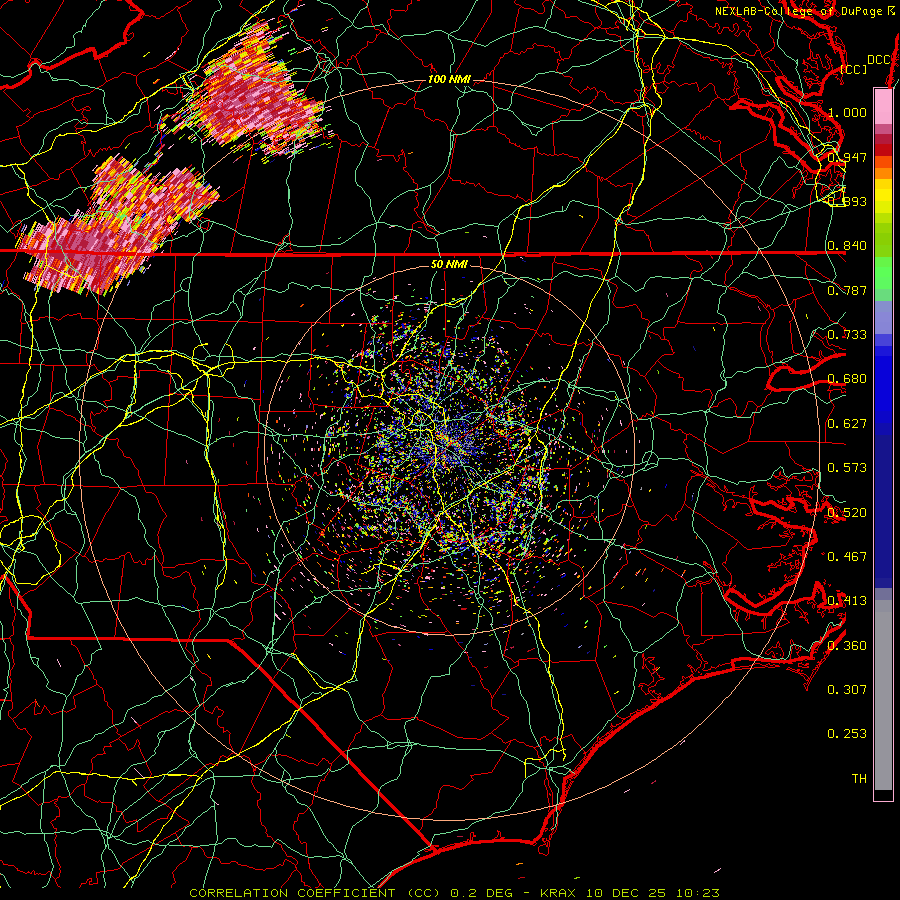Select the 0.947 scale value
Screen dimensions: 900x900
(x=847, y=157)
